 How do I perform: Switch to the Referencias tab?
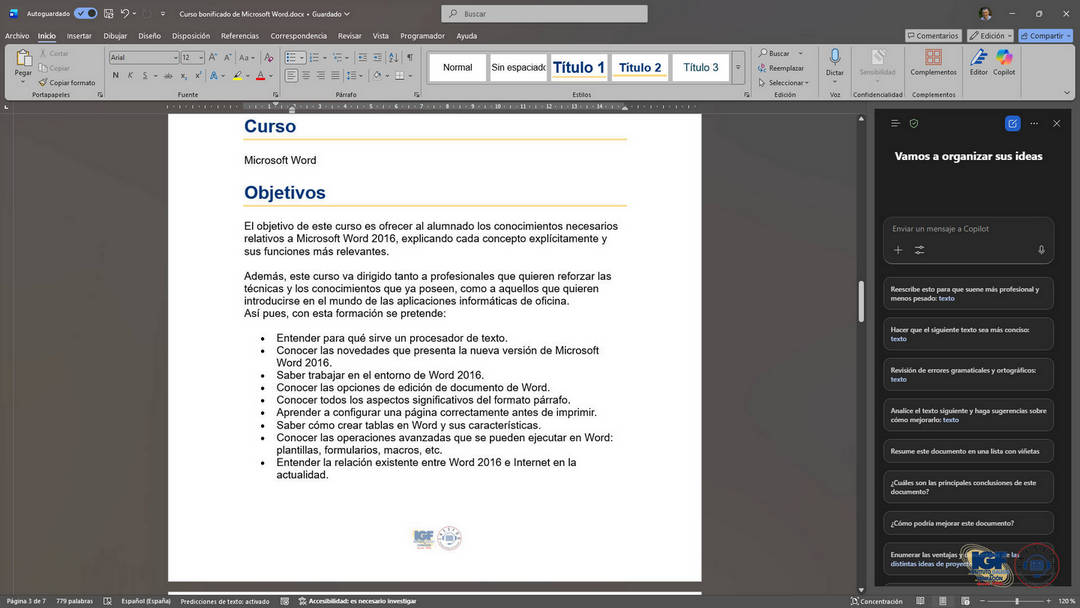tap(239, 36)
